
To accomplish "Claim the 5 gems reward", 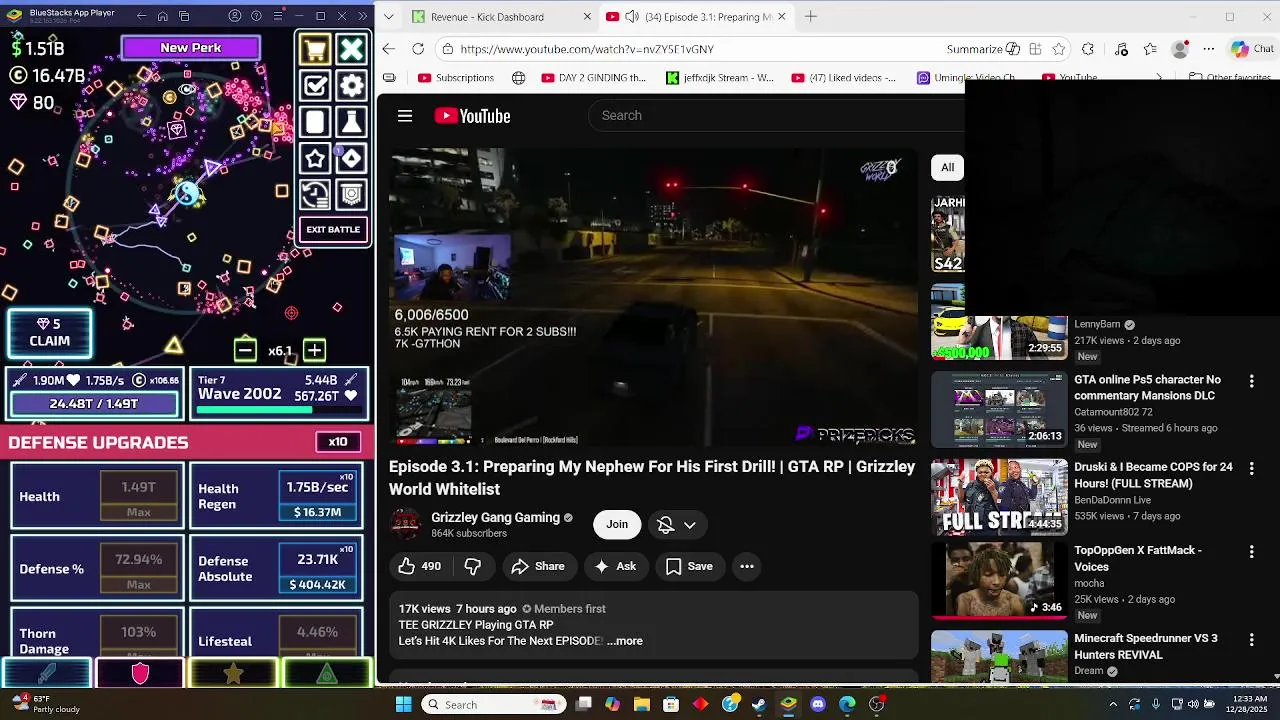I will click(49, 333).
